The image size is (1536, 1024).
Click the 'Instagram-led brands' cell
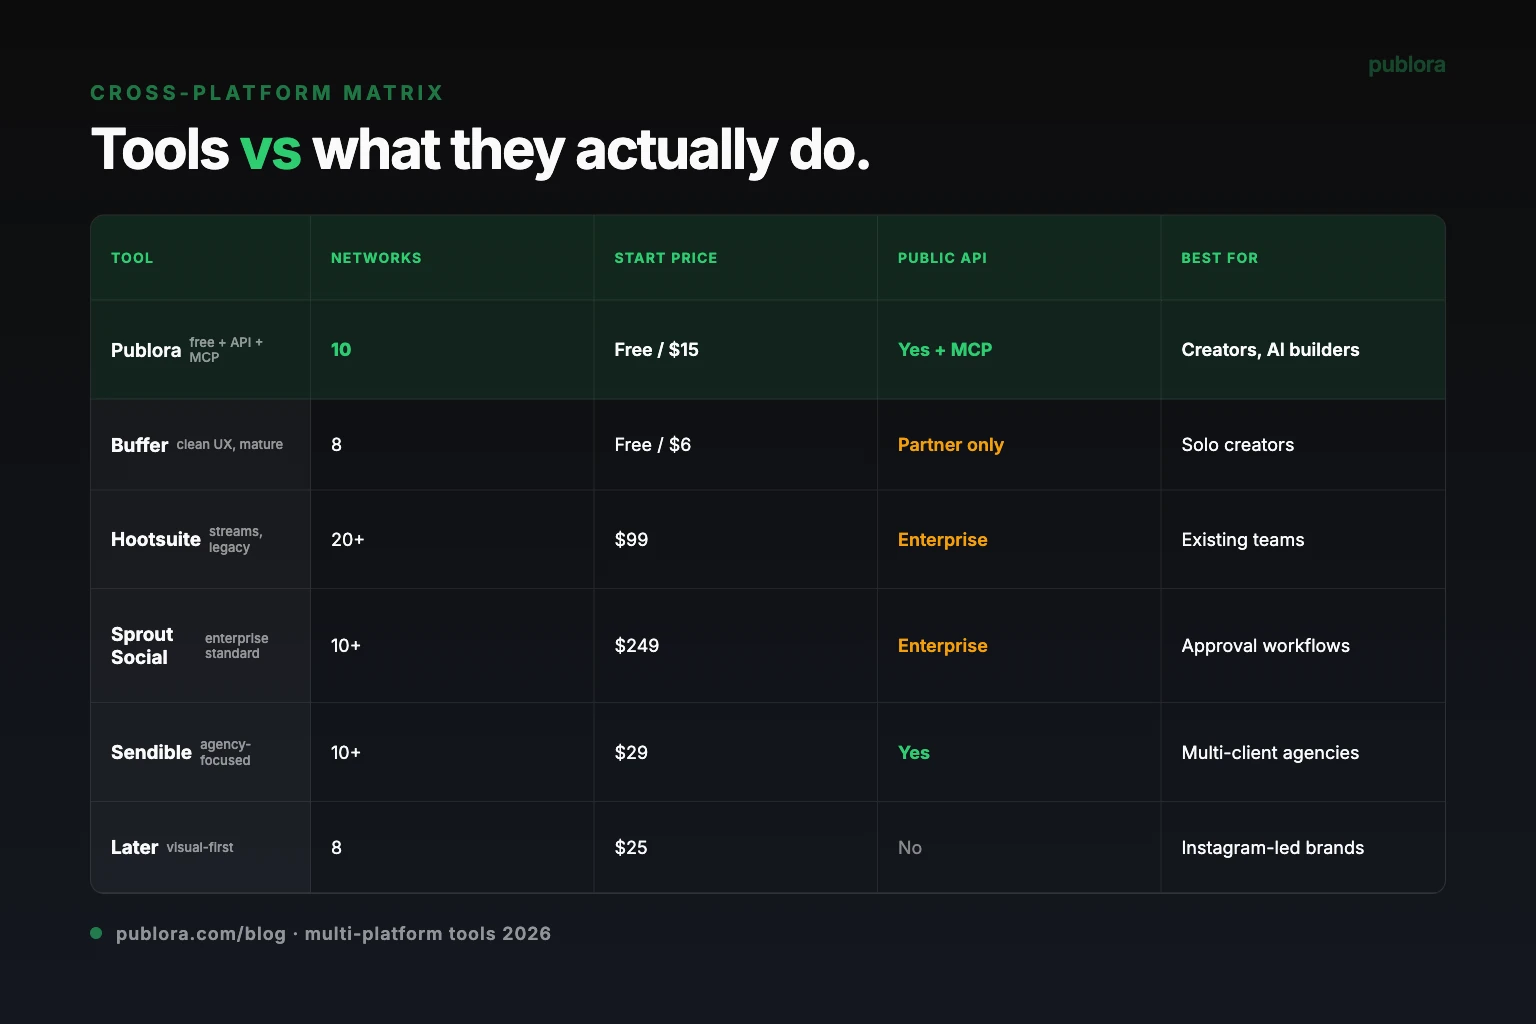coord(1272,848)
